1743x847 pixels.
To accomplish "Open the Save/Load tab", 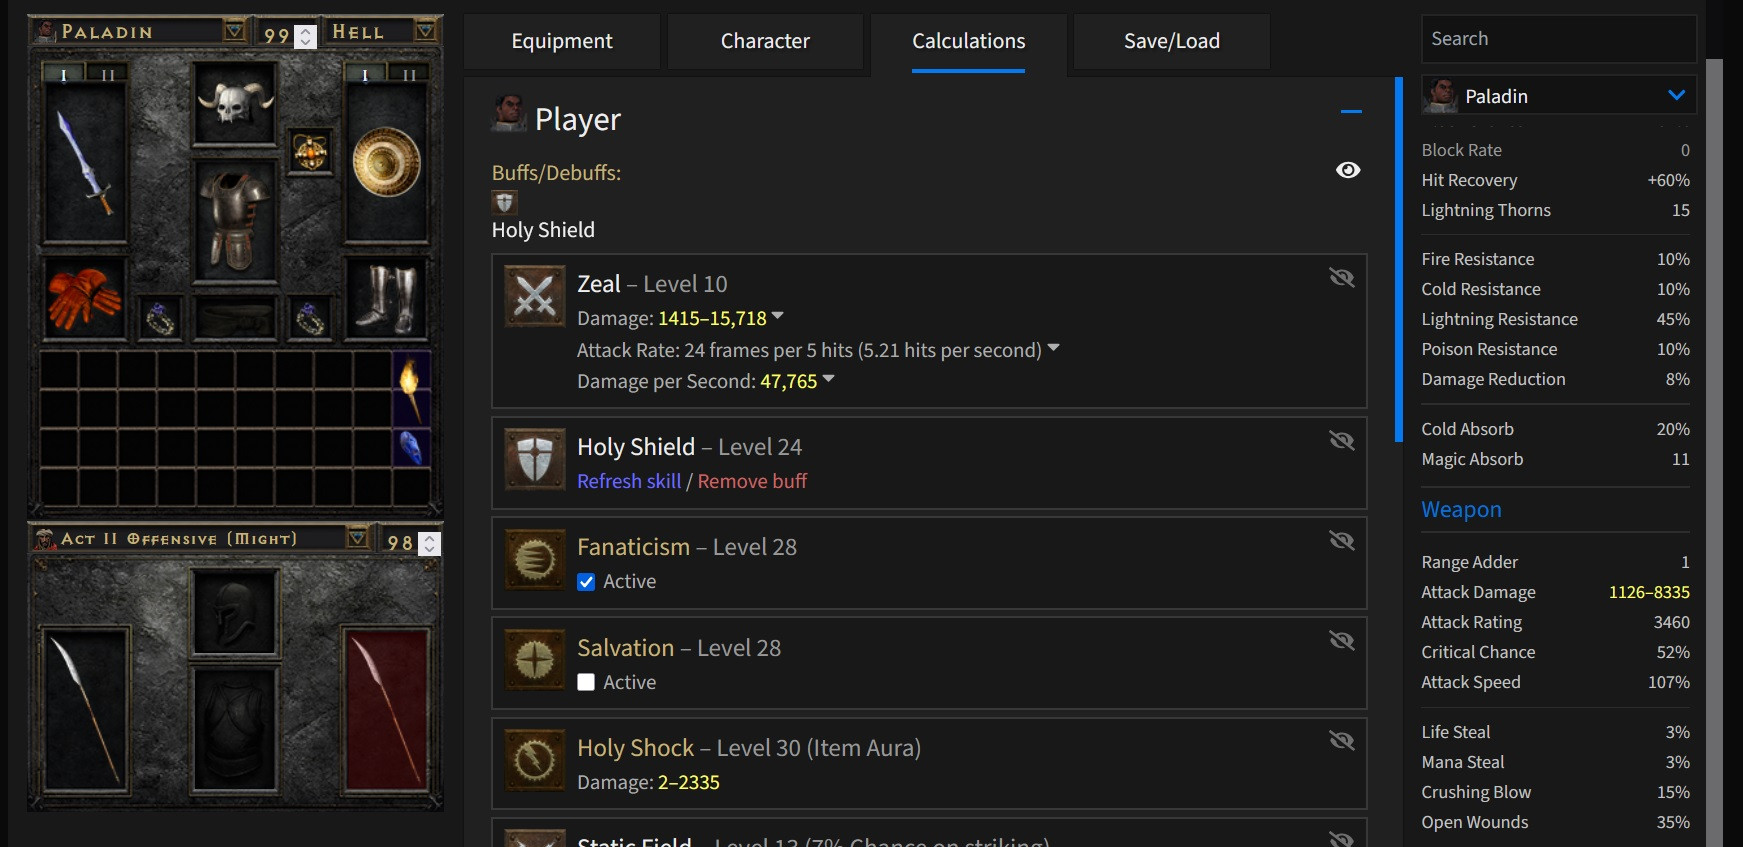I will [x=1171, y=41].
